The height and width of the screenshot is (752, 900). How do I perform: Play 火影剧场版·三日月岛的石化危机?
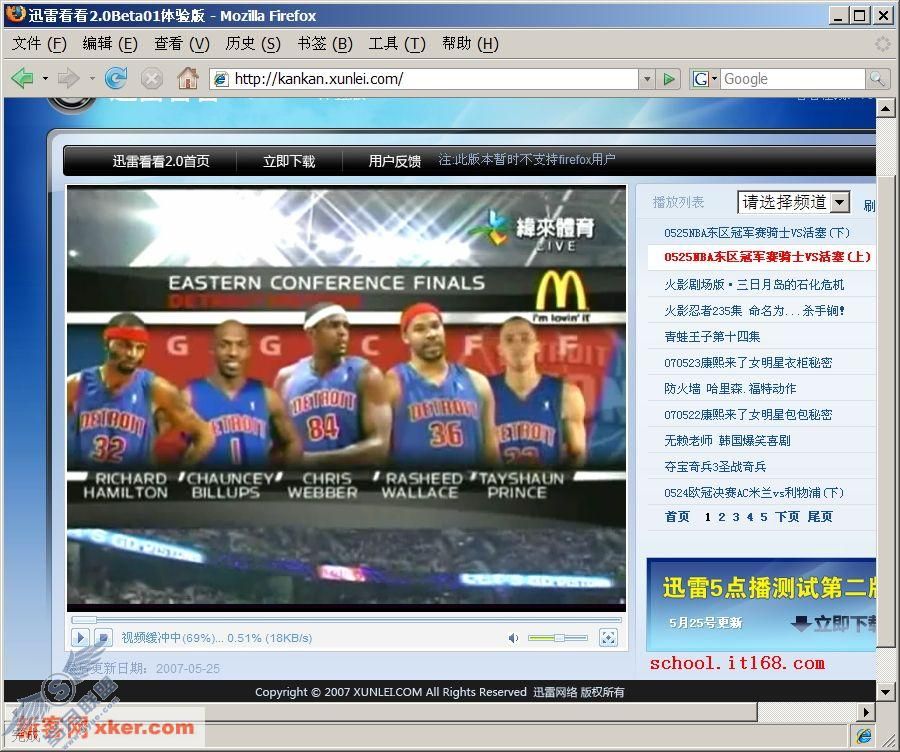(x=754, y=285)
